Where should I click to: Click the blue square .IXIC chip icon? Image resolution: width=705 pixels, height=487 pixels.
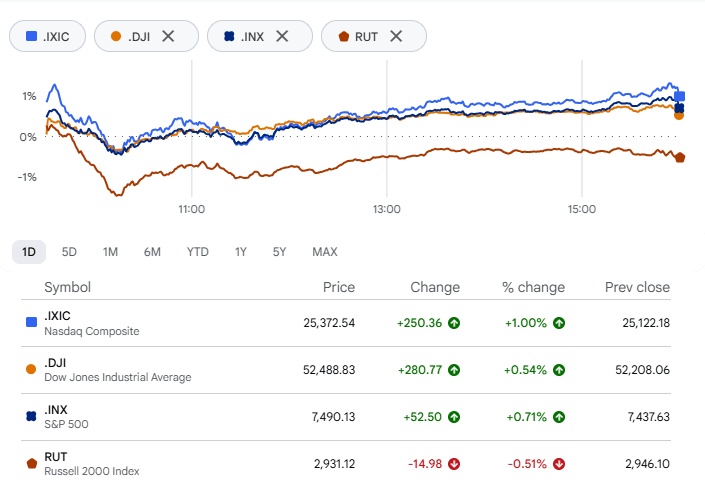pos(31,36)
